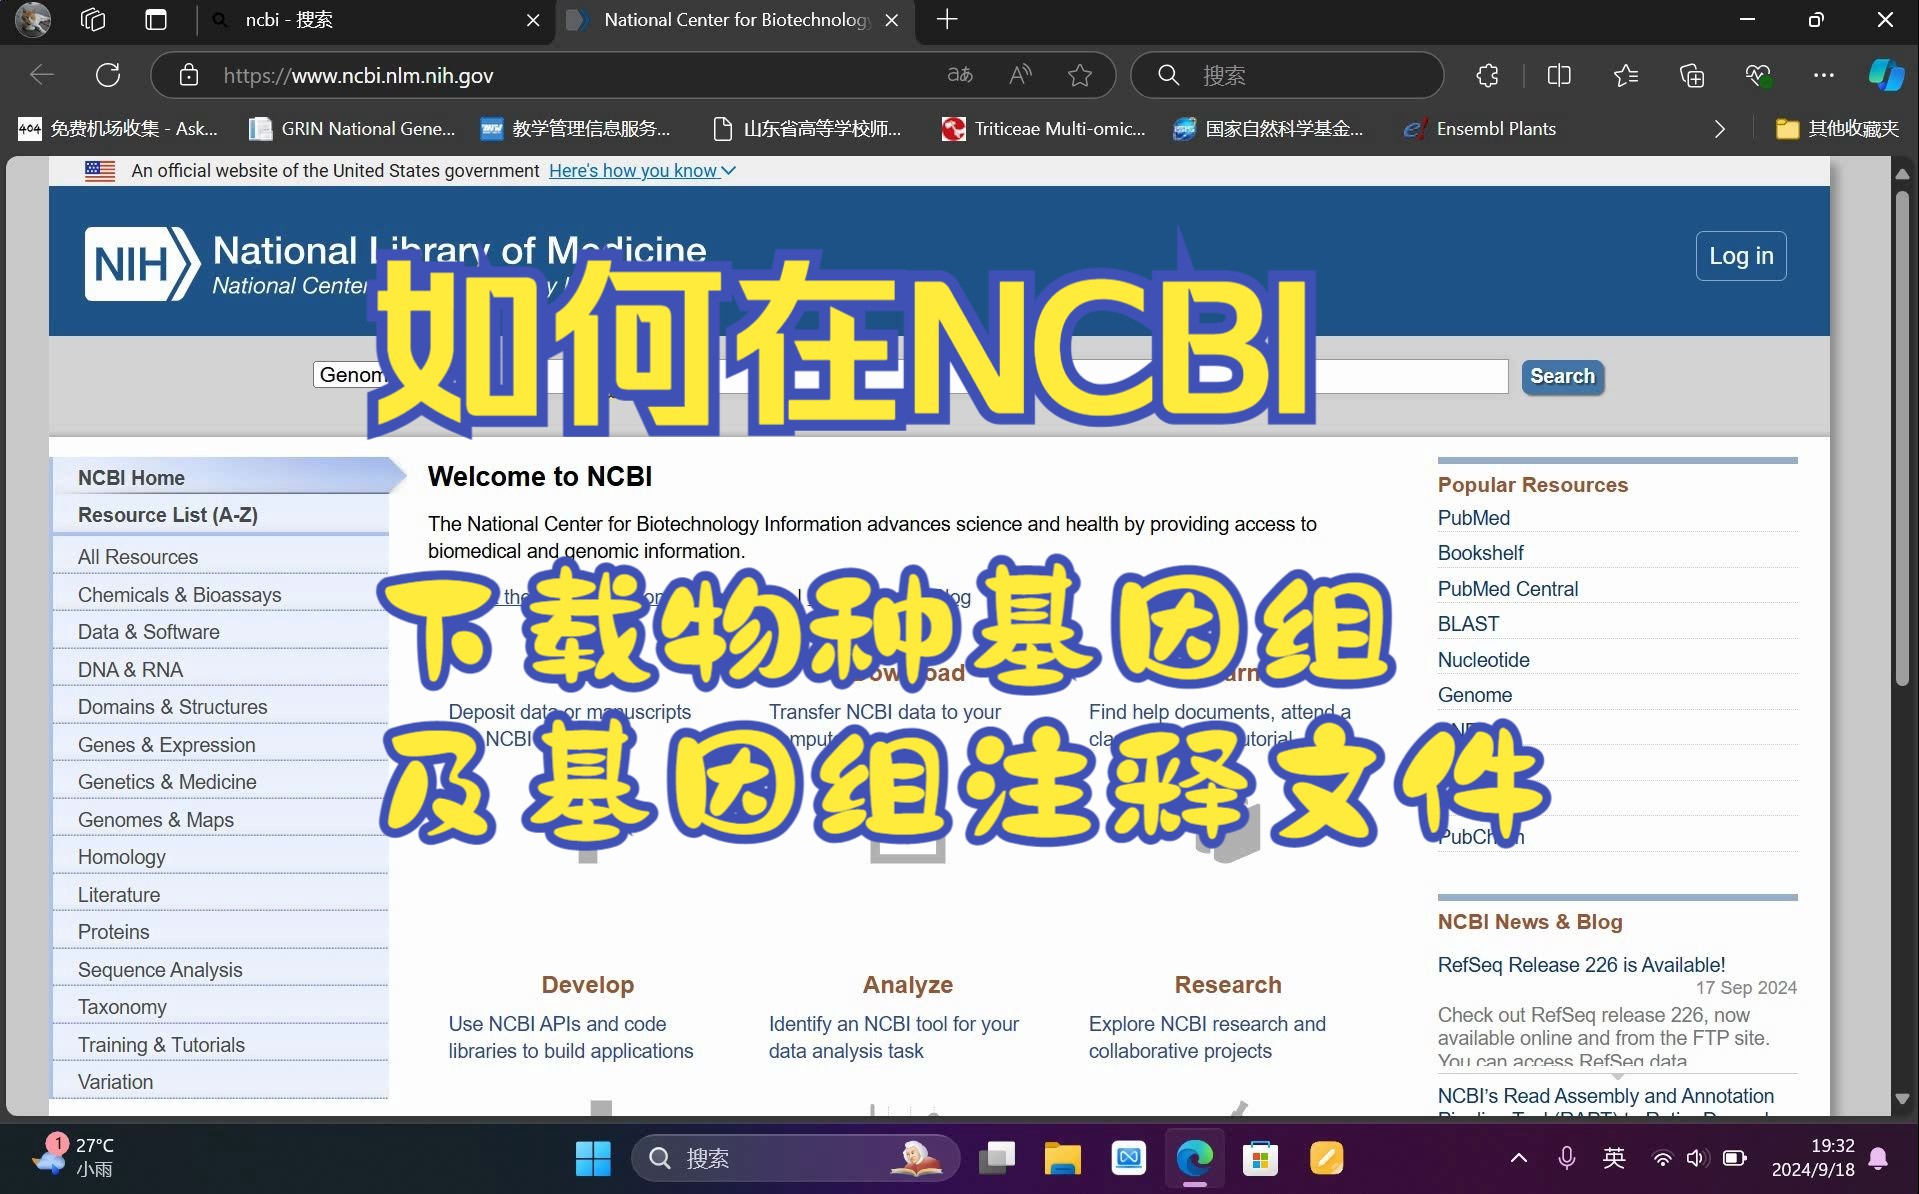Image resolution: width=1919 pixels, height=1194 pixels.
Task: Refresh the current NCBI page
Action: coord(107,74)
